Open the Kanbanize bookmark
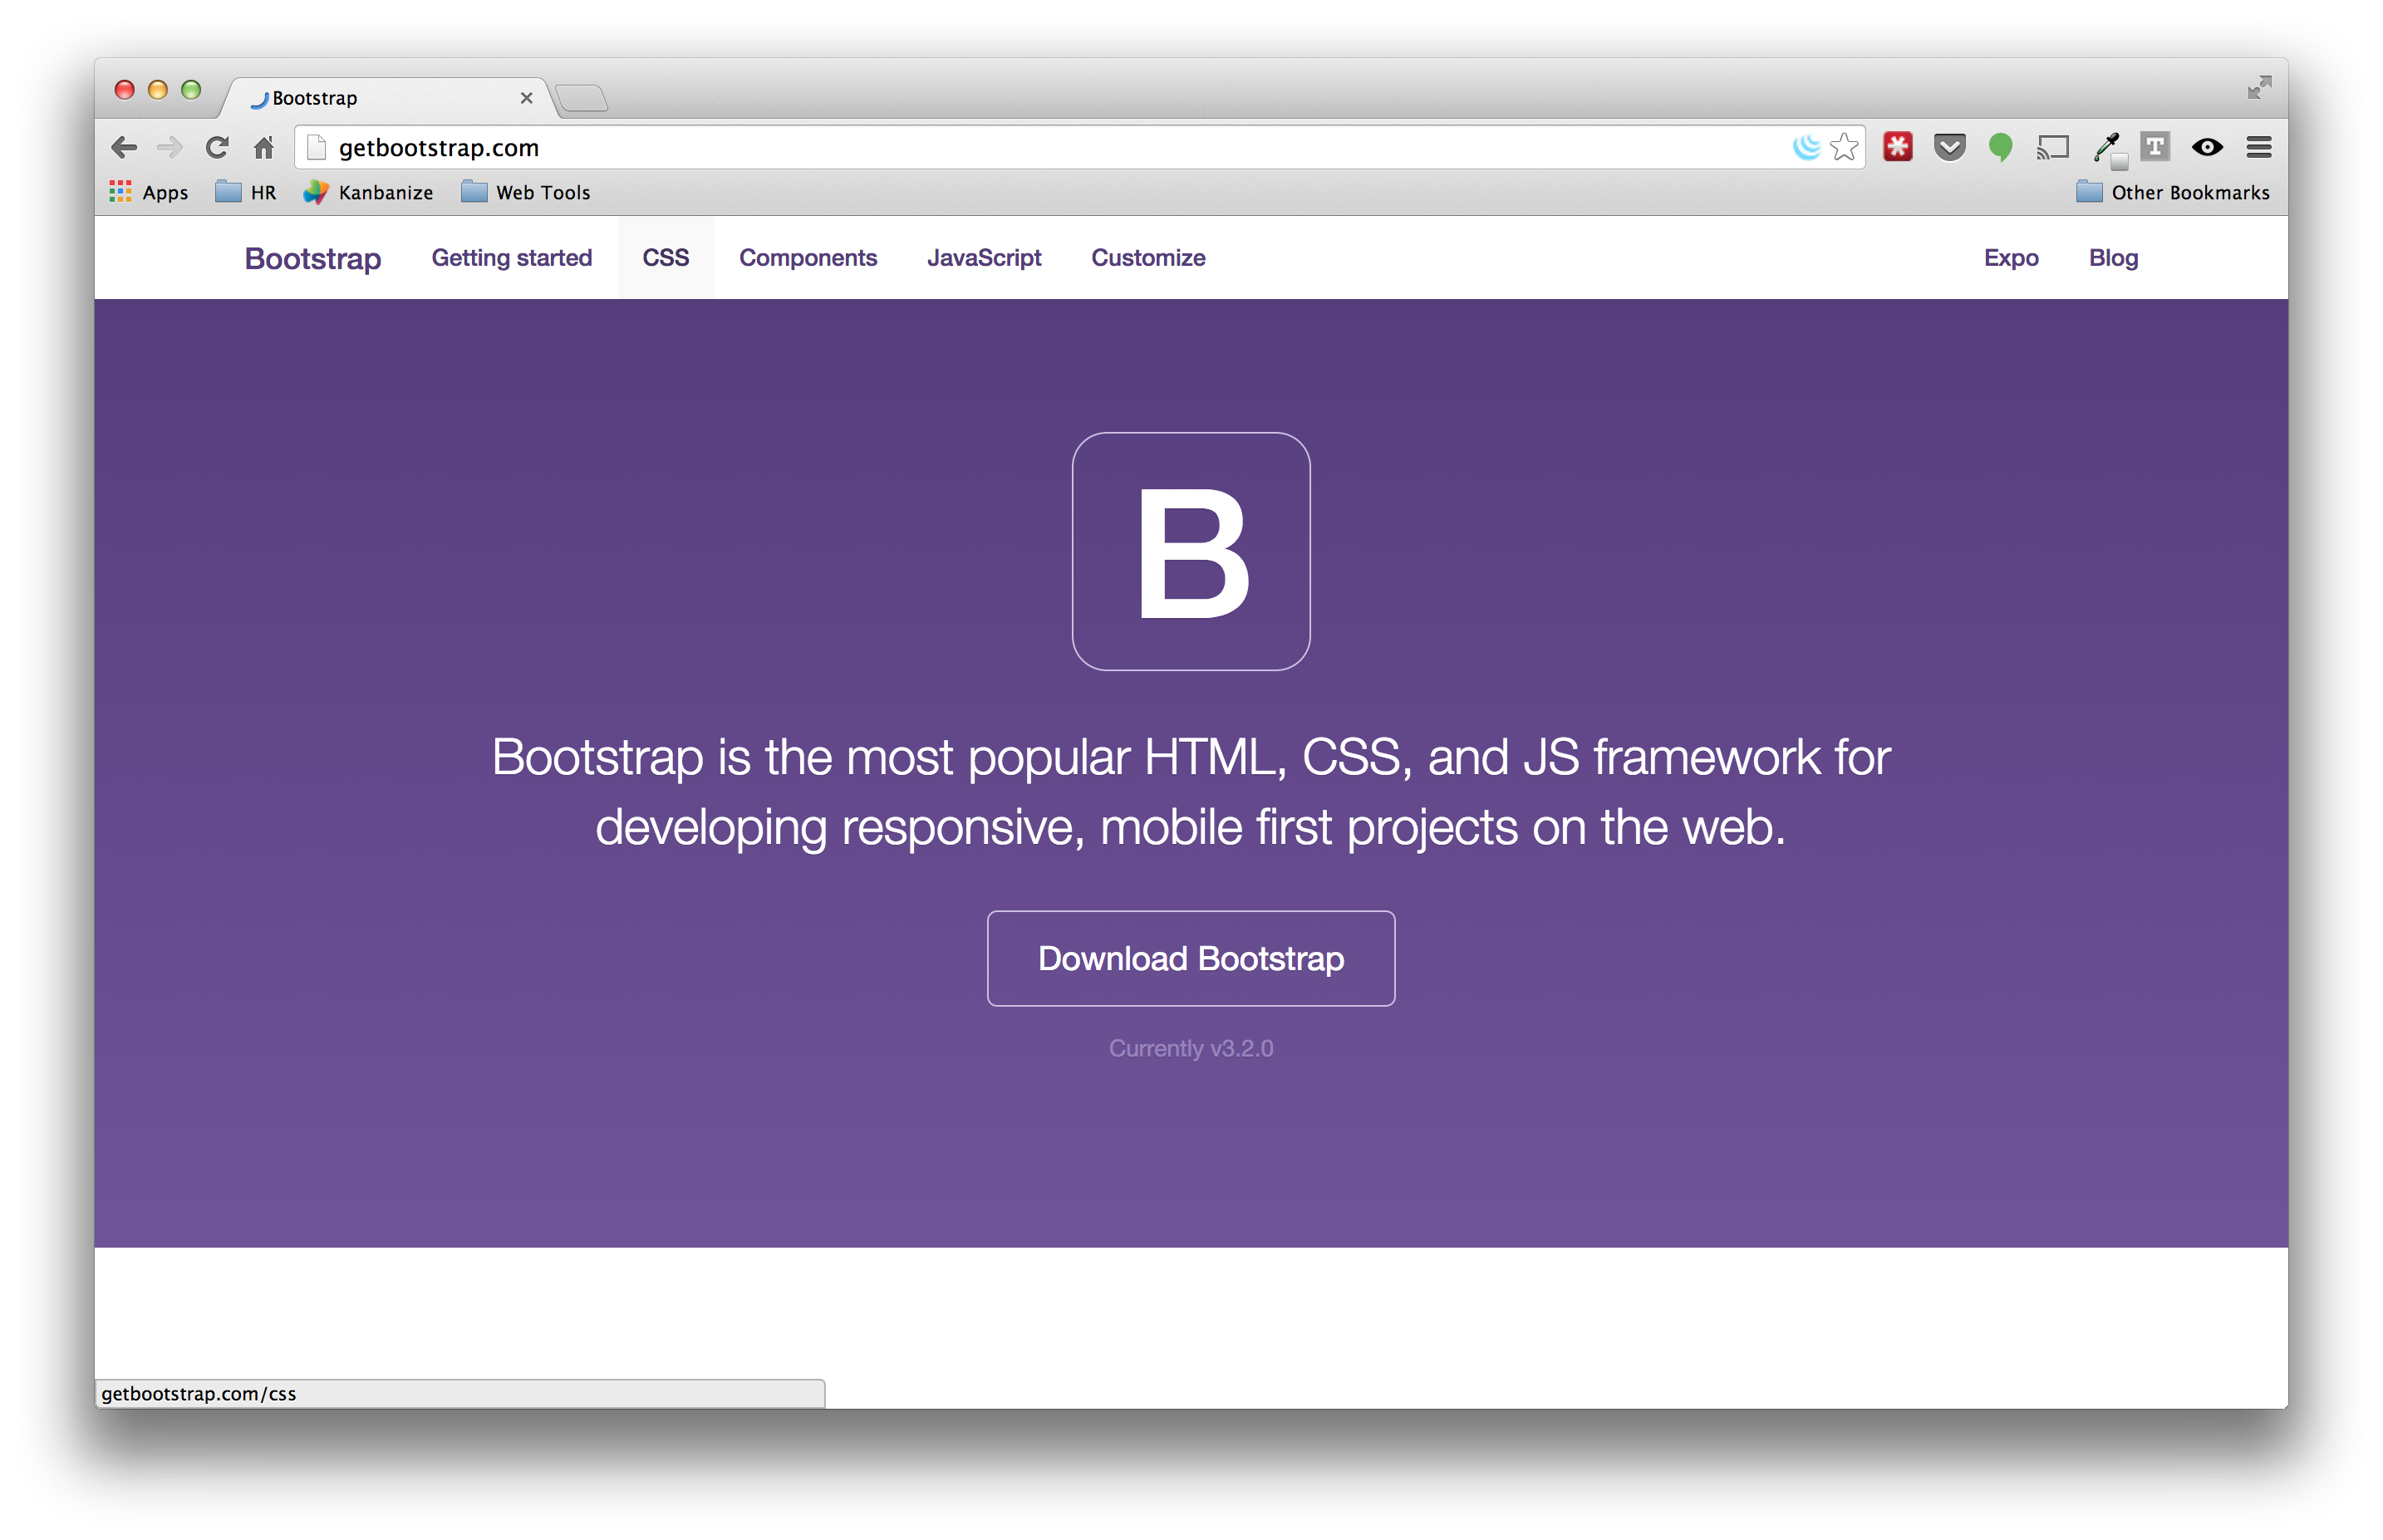The height and width of the screenshot is (1540, 2383). [368, 192]
